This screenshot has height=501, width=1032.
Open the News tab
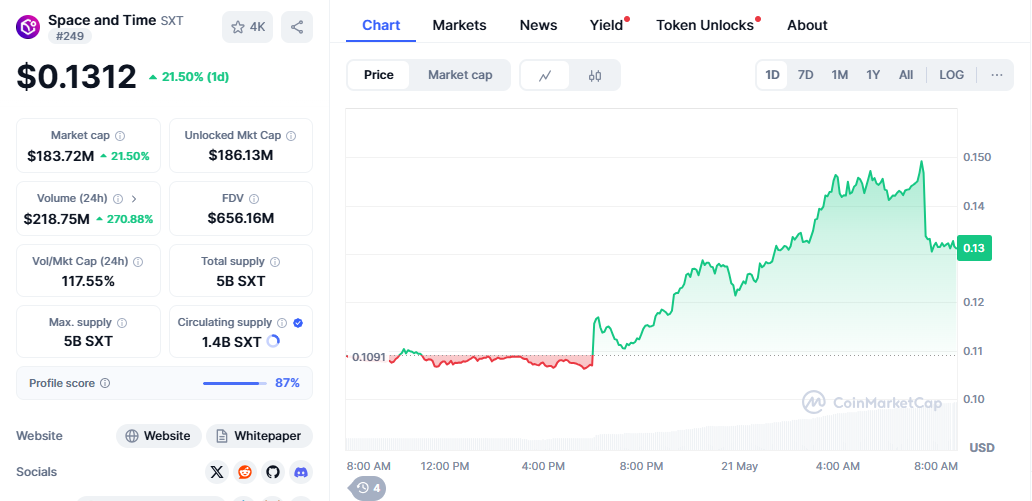(538, 26)
